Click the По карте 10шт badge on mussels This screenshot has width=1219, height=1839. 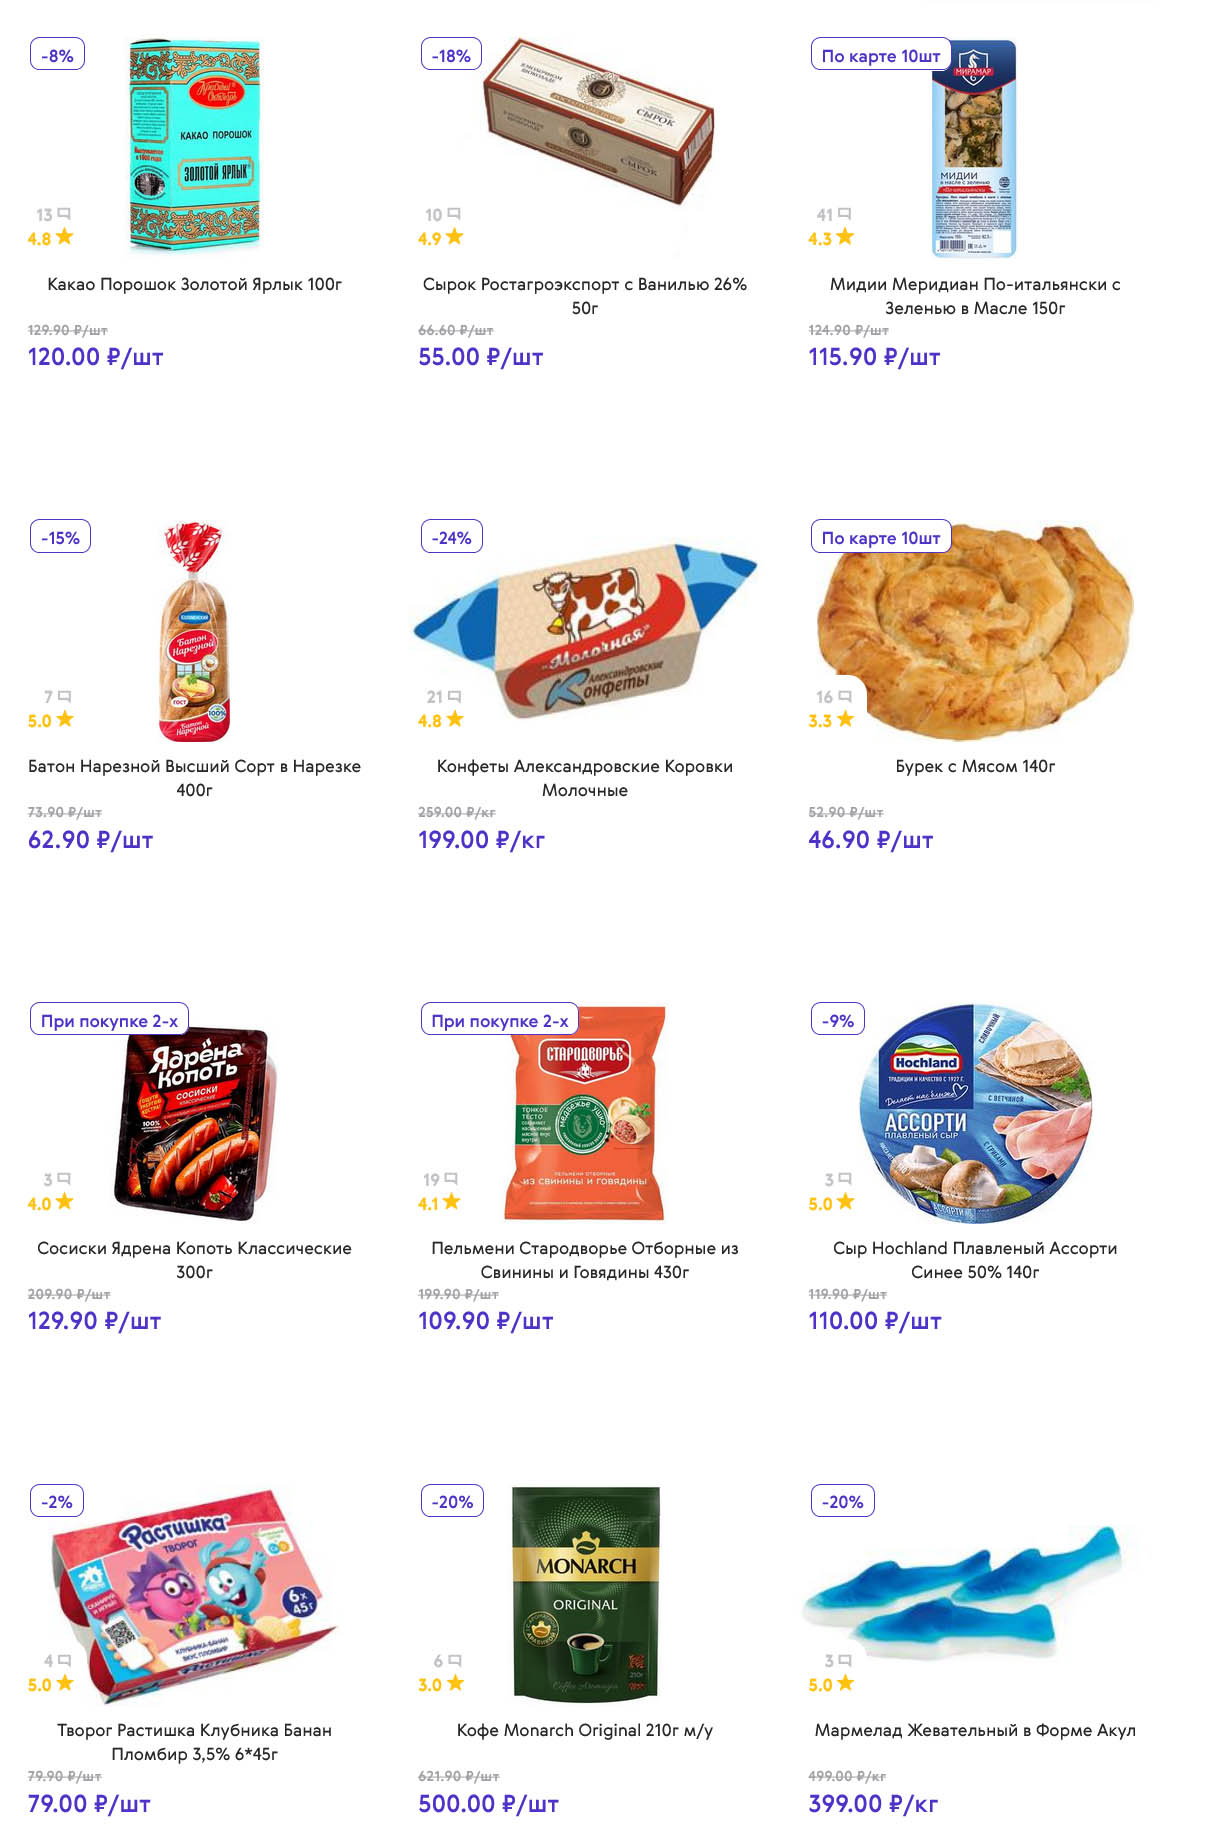[x=880, y=56]
